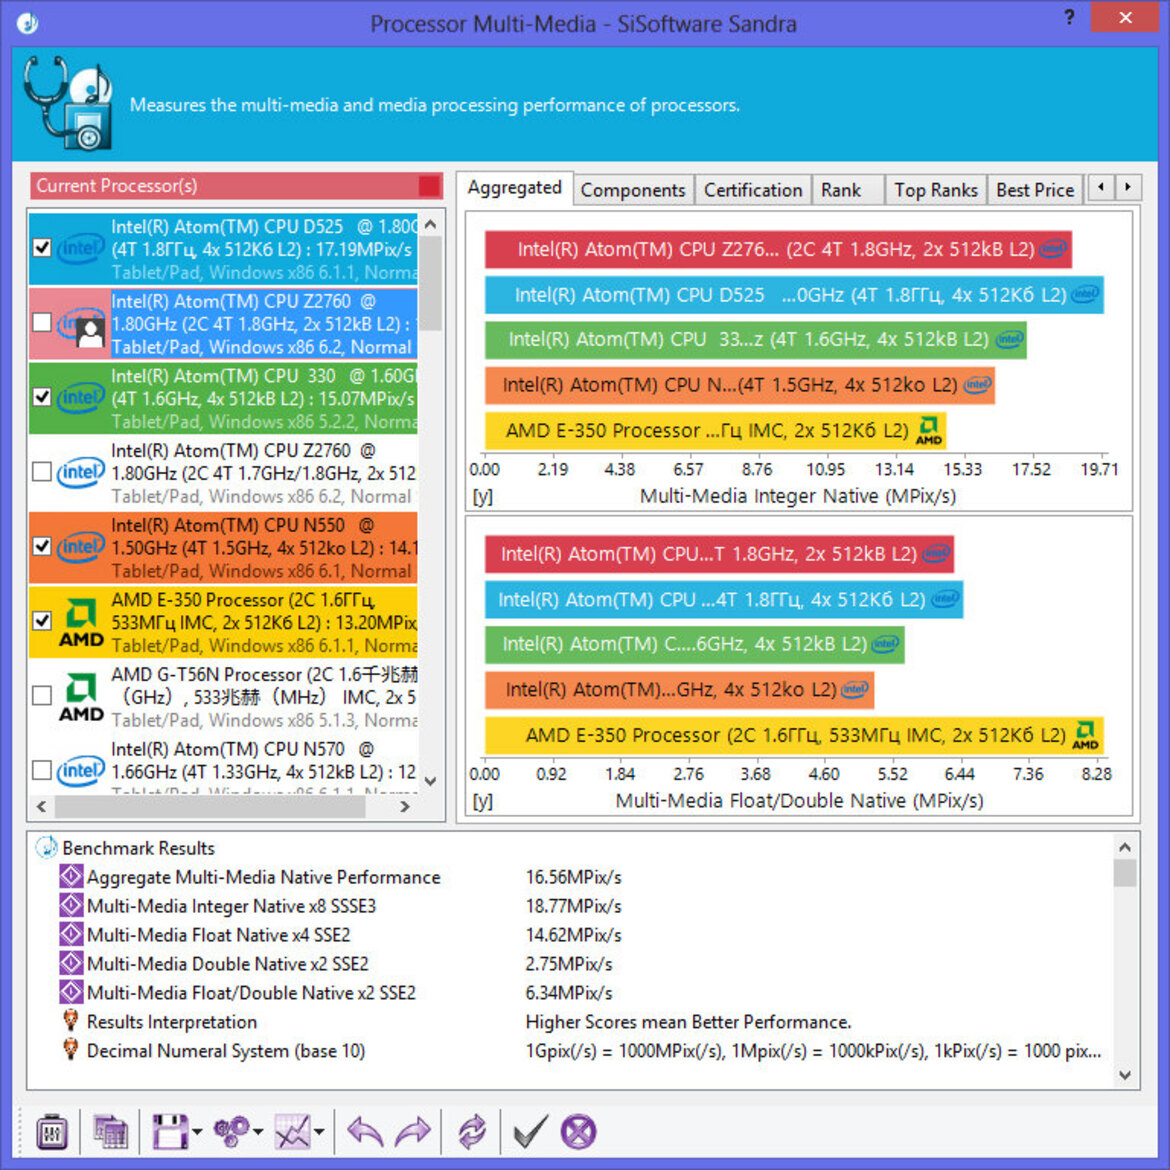
Task: Open the gears options dropdown arrow
Action: coord(258,1132)
